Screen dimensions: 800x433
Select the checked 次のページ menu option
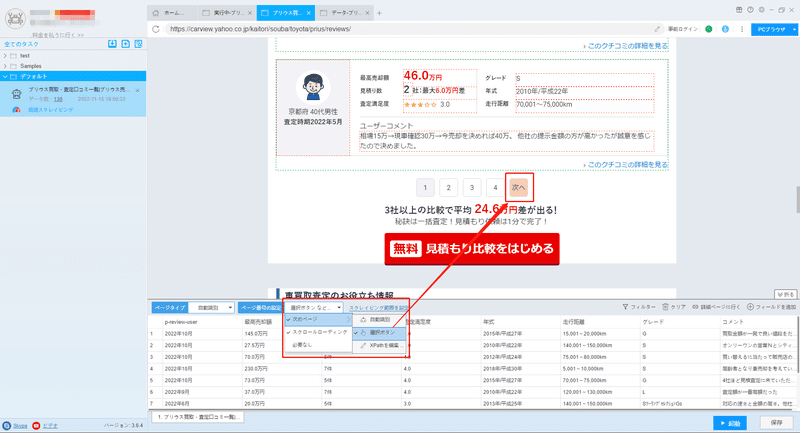point(318,319)
